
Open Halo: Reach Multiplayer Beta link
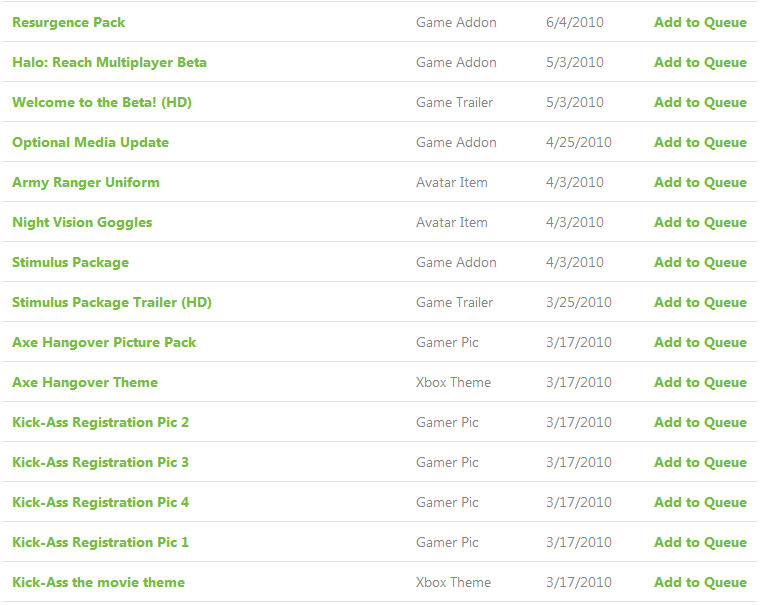coord(109,62)
